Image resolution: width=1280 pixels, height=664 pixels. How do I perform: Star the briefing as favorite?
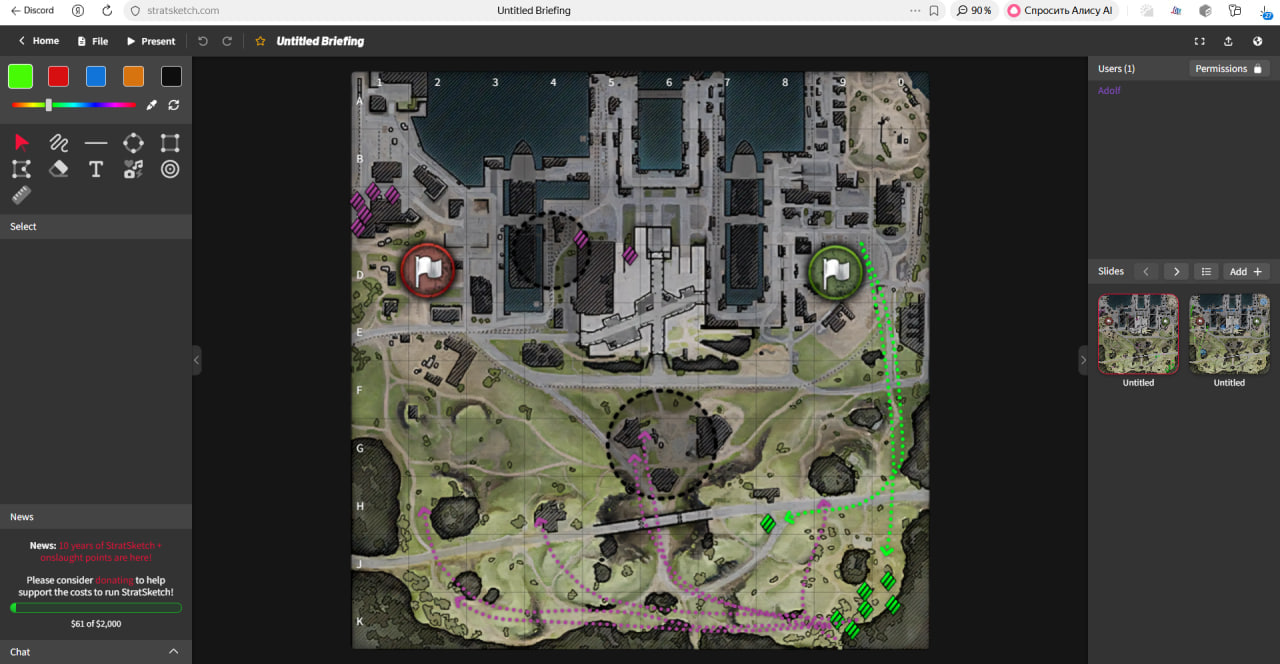click(x=260, y=41)
